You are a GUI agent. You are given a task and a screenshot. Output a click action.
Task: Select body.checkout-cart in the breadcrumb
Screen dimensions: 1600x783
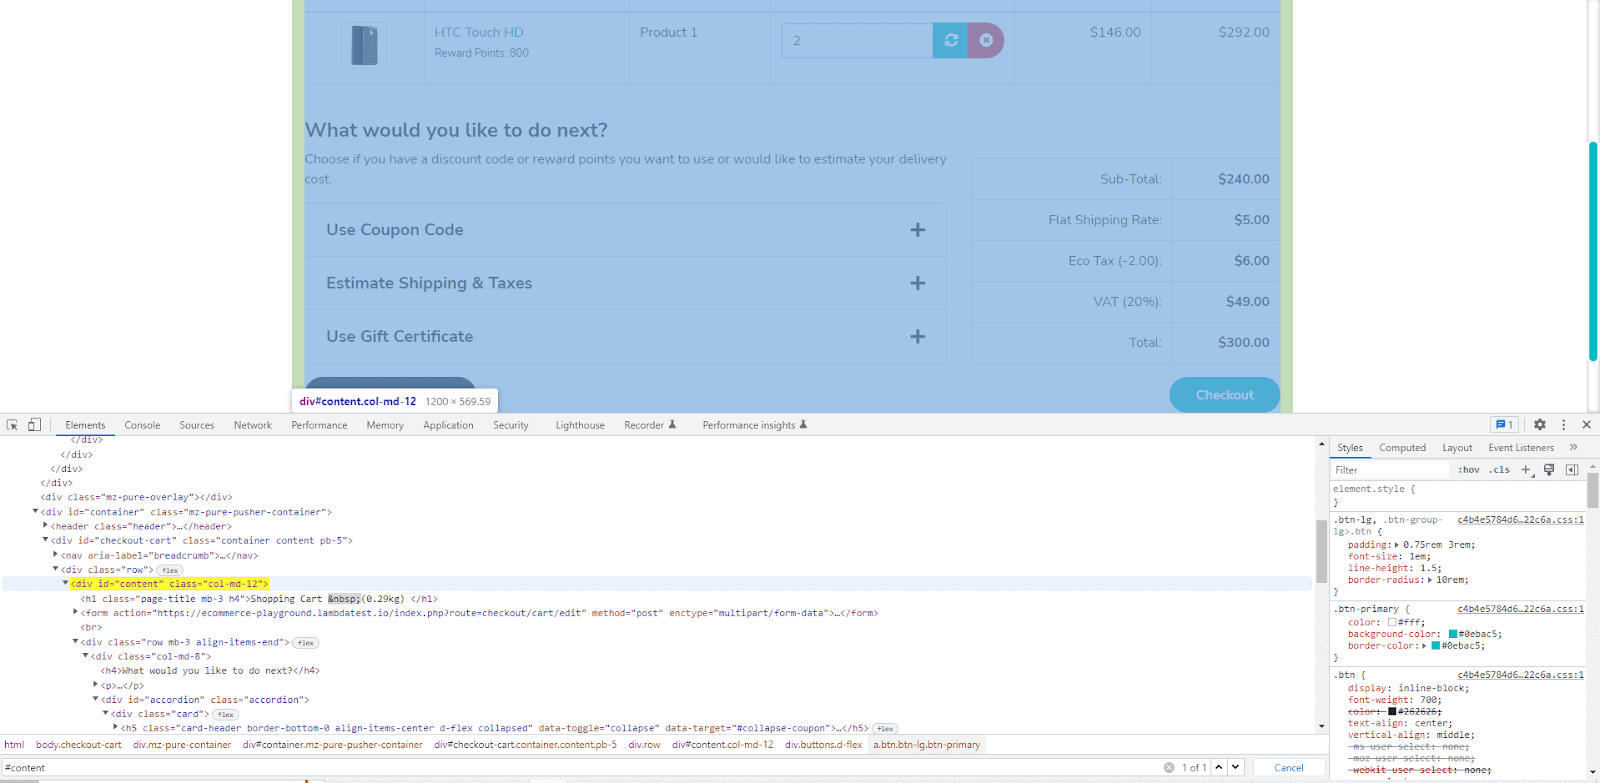pyautogui.click(x=79, y=745)
